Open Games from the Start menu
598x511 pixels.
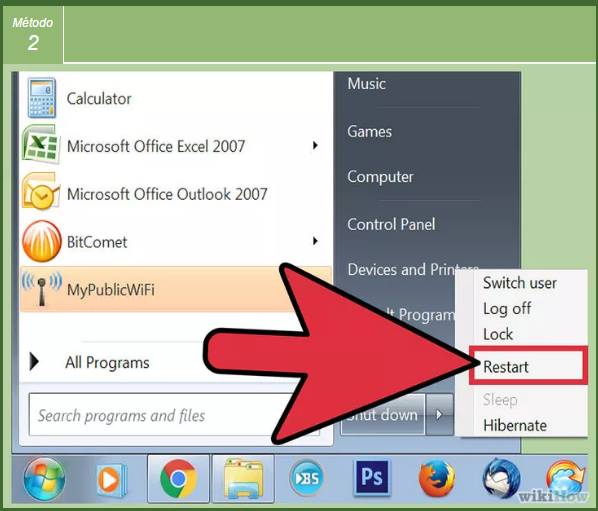point(370,132)
